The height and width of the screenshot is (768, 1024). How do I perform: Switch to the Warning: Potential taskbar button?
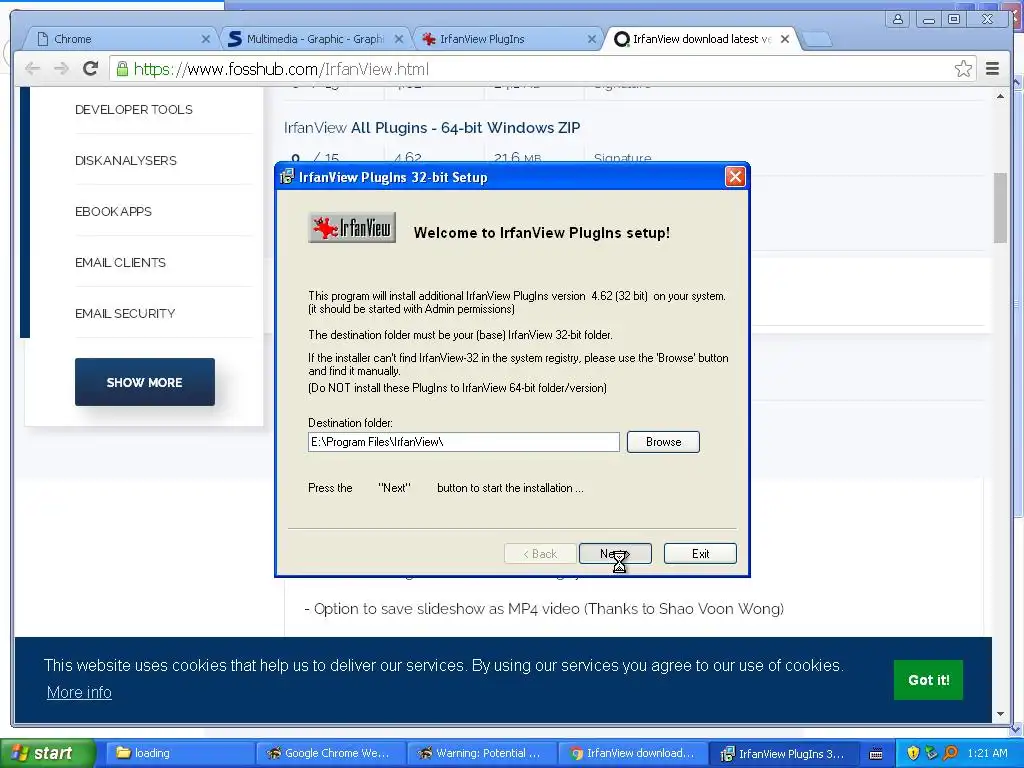(x=481, y=753)
